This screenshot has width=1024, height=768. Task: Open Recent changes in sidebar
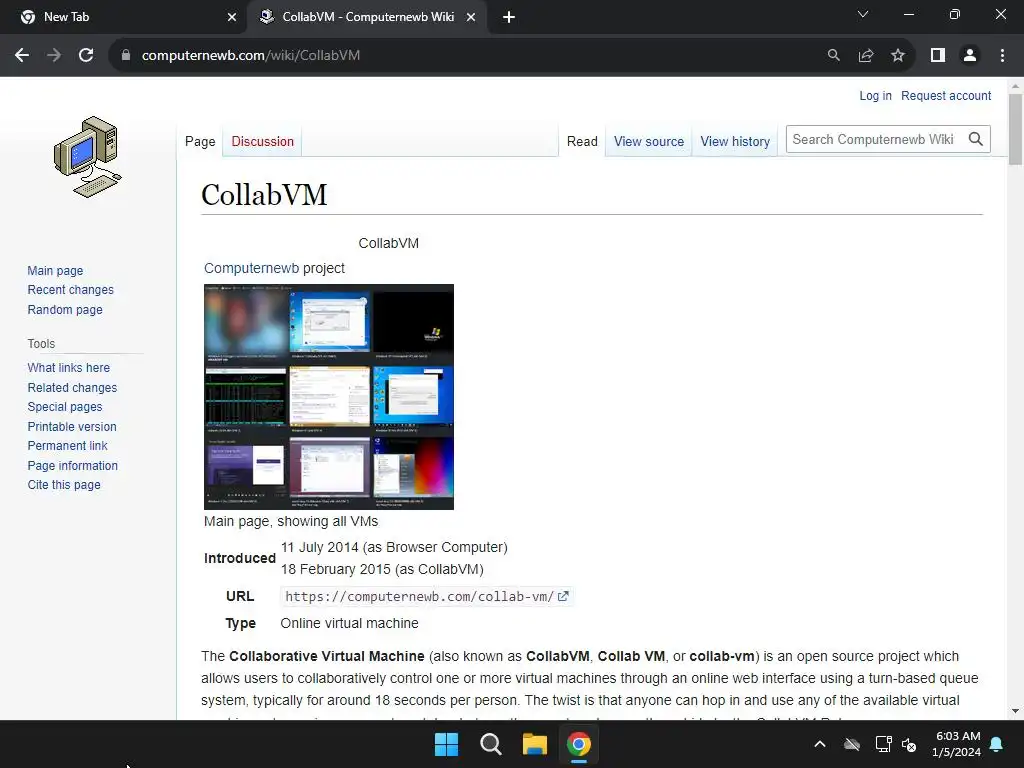pos(71,290)
